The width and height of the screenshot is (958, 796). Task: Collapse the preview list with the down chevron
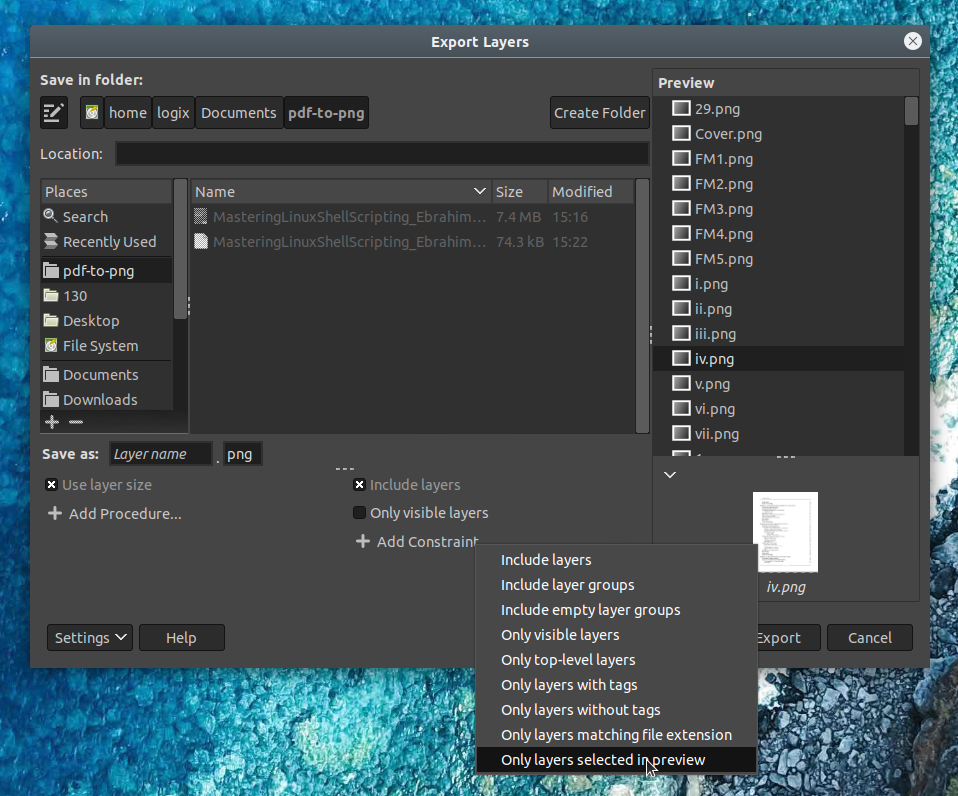(x=669, y=475)
